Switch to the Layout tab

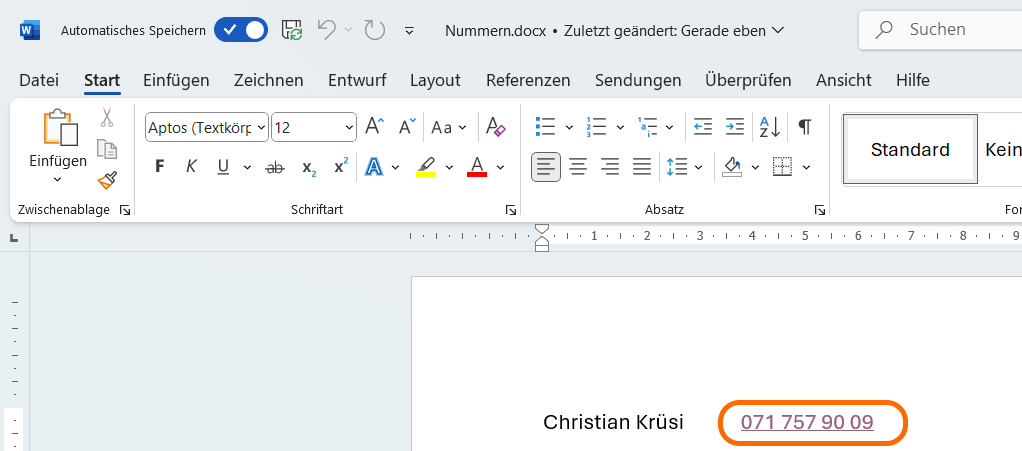435,80
